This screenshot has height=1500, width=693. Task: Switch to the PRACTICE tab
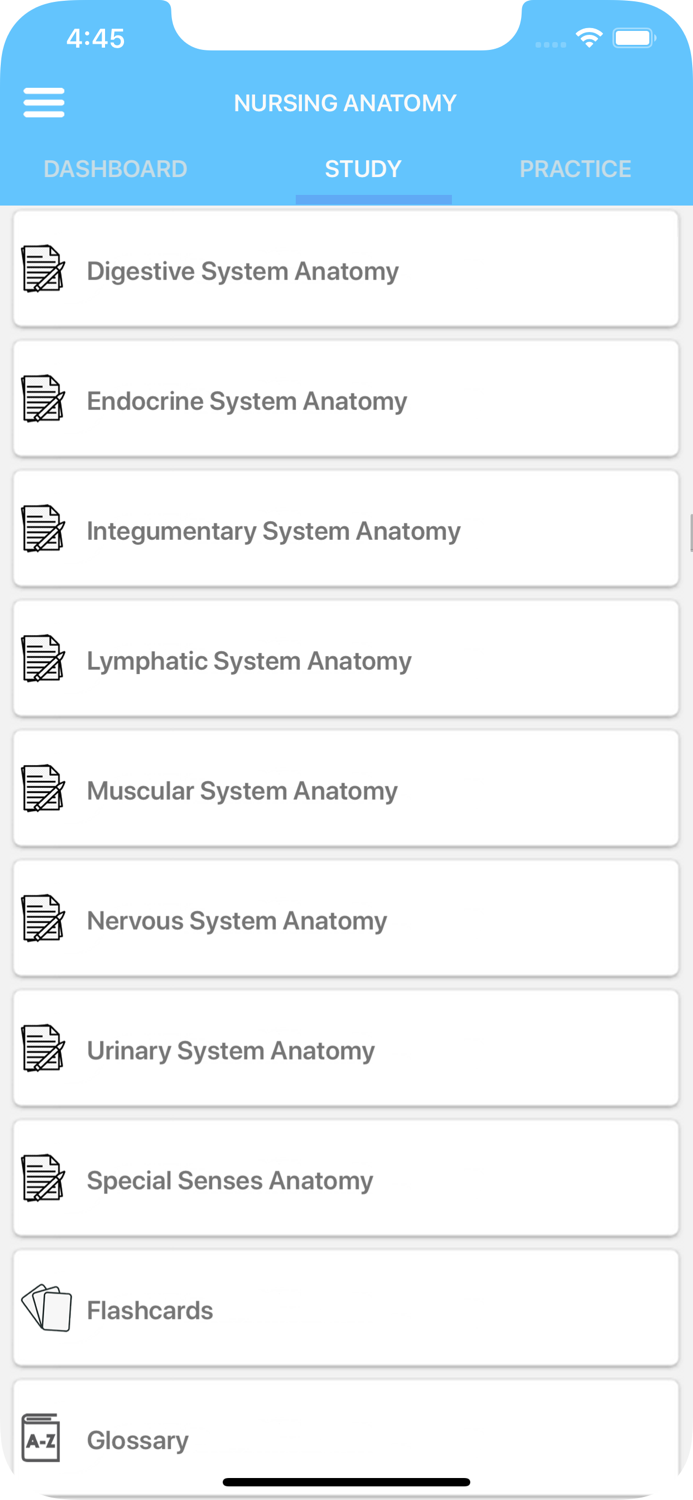coord(575,169)
